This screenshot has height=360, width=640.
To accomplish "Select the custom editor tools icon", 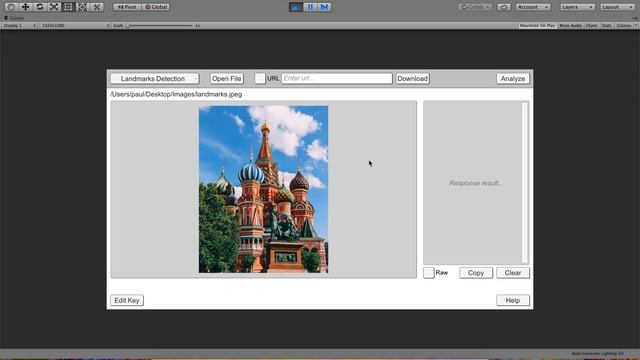I will 97,7.
